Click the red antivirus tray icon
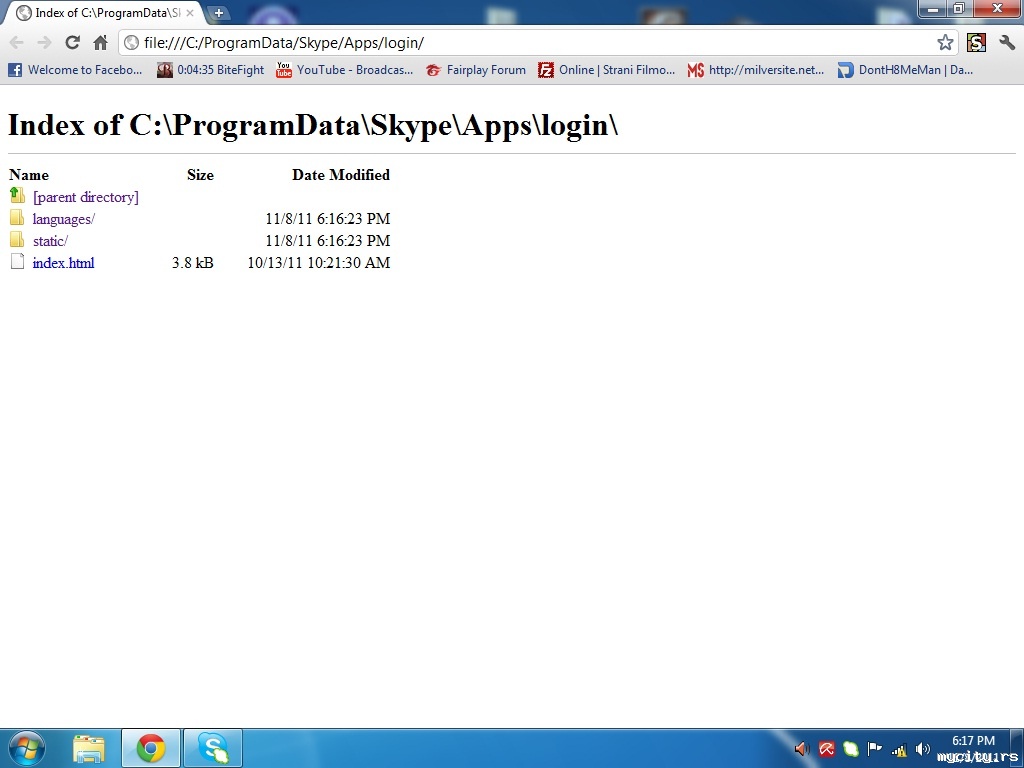 coord(826,749)
